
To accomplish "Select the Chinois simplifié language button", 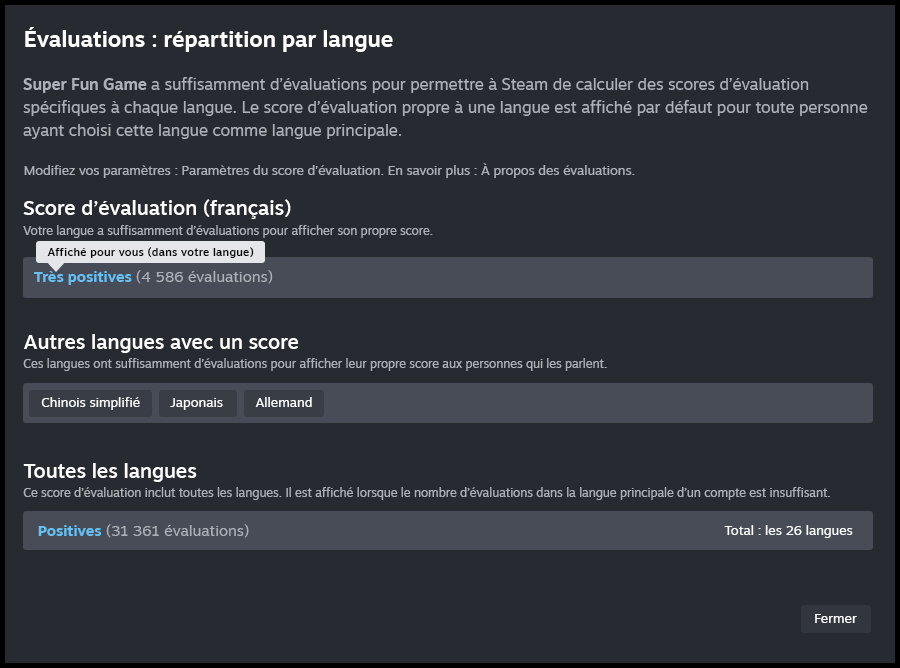I will coord(91,403).
